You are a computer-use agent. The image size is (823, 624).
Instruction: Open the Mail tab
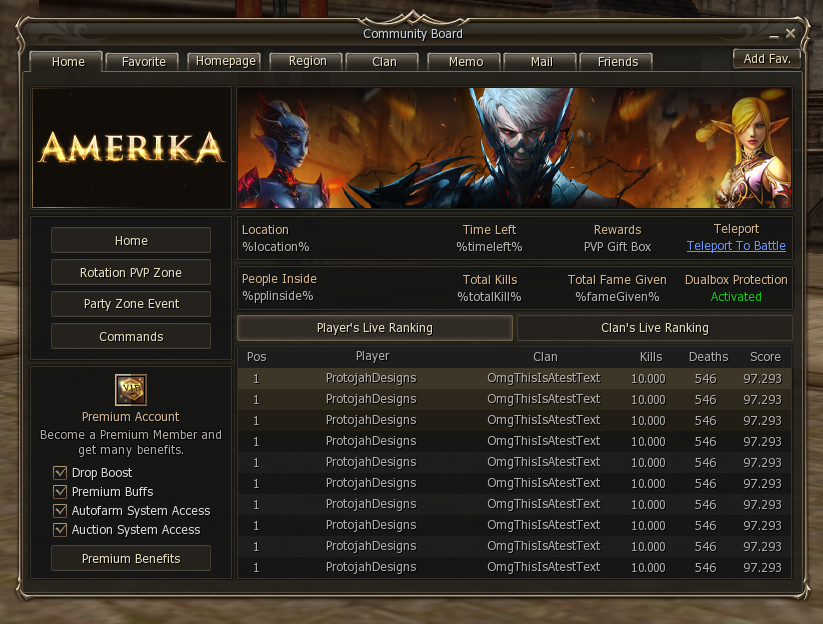click(541, 61)
